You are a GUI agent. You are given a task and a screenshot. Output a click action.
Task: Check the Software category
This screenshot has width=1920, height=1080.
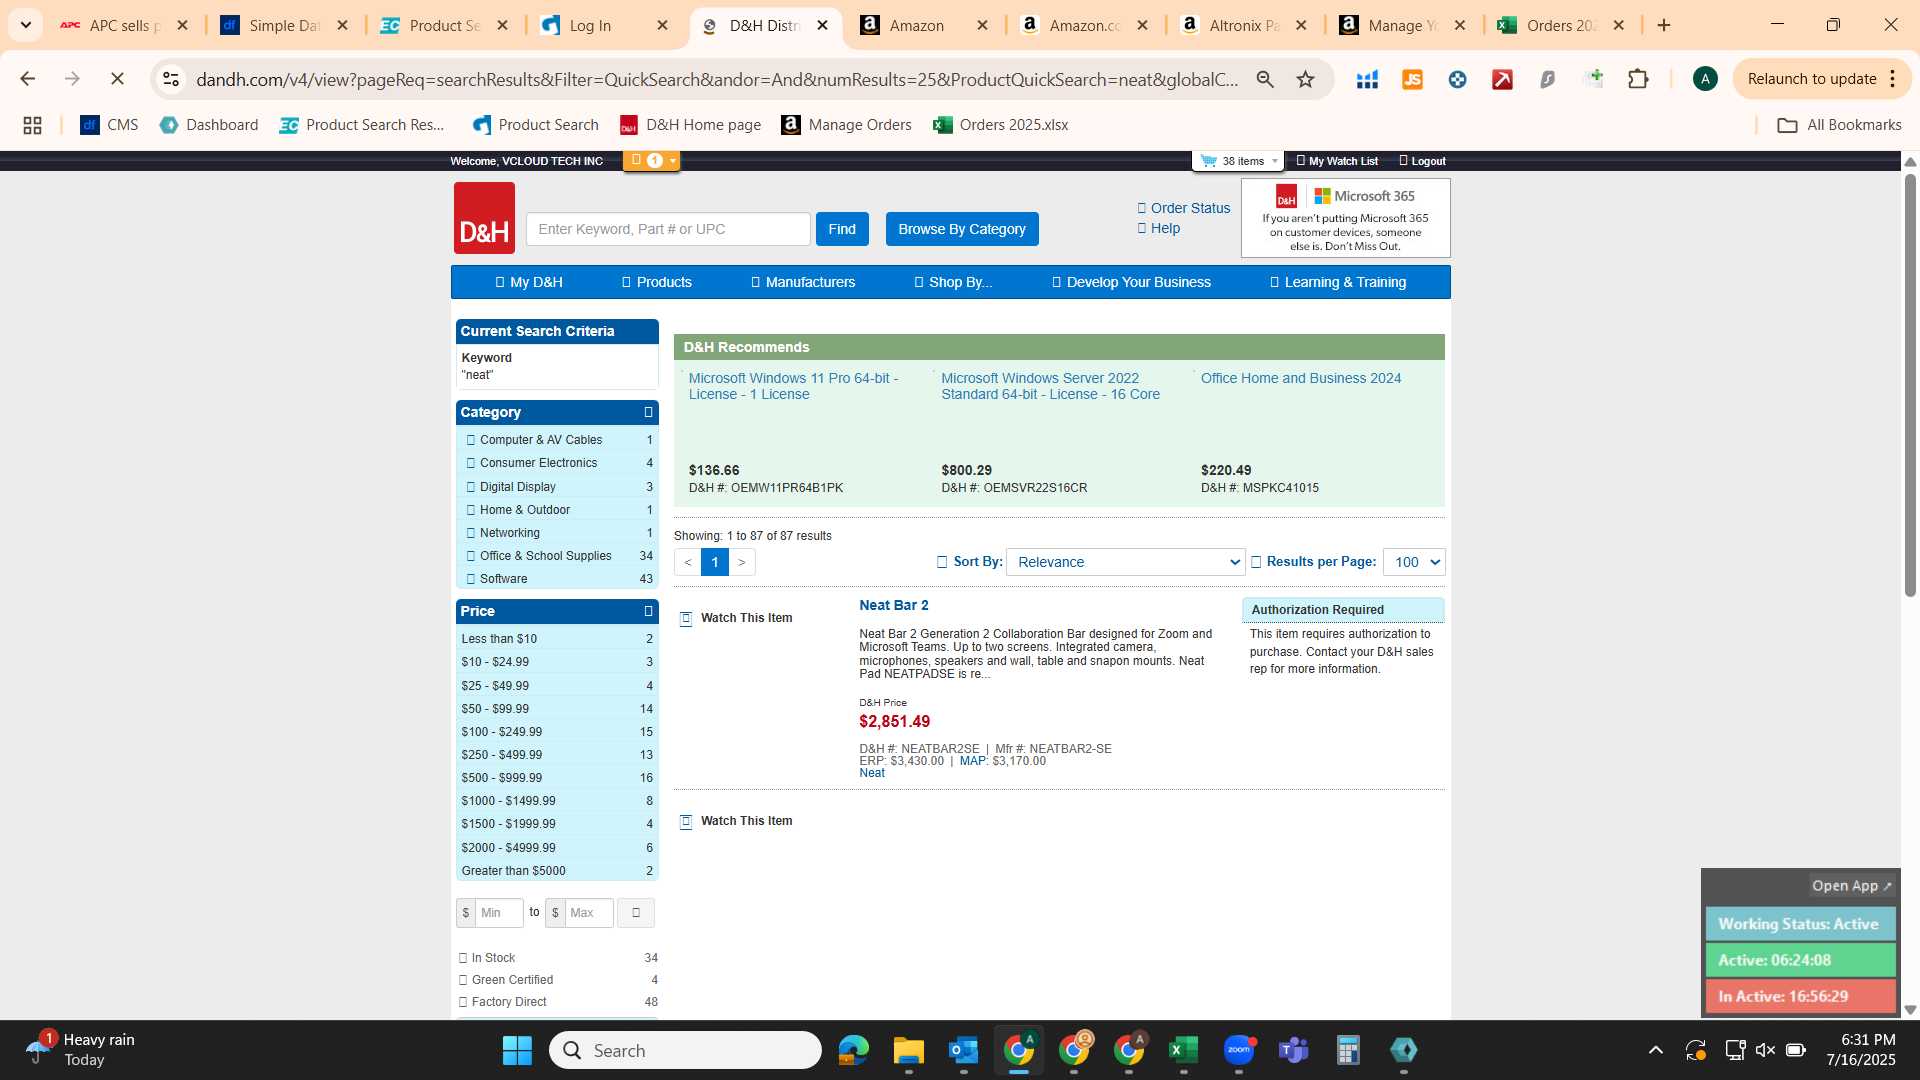click(471, 579)
